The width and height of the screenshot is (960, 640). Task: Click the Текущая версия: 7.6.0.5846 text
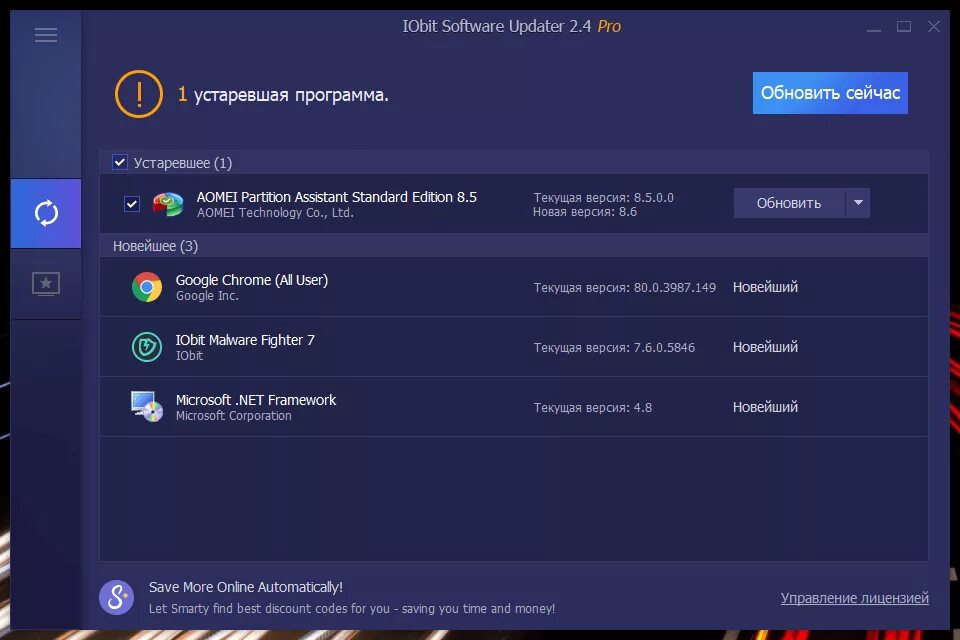(x=614, y=347)
